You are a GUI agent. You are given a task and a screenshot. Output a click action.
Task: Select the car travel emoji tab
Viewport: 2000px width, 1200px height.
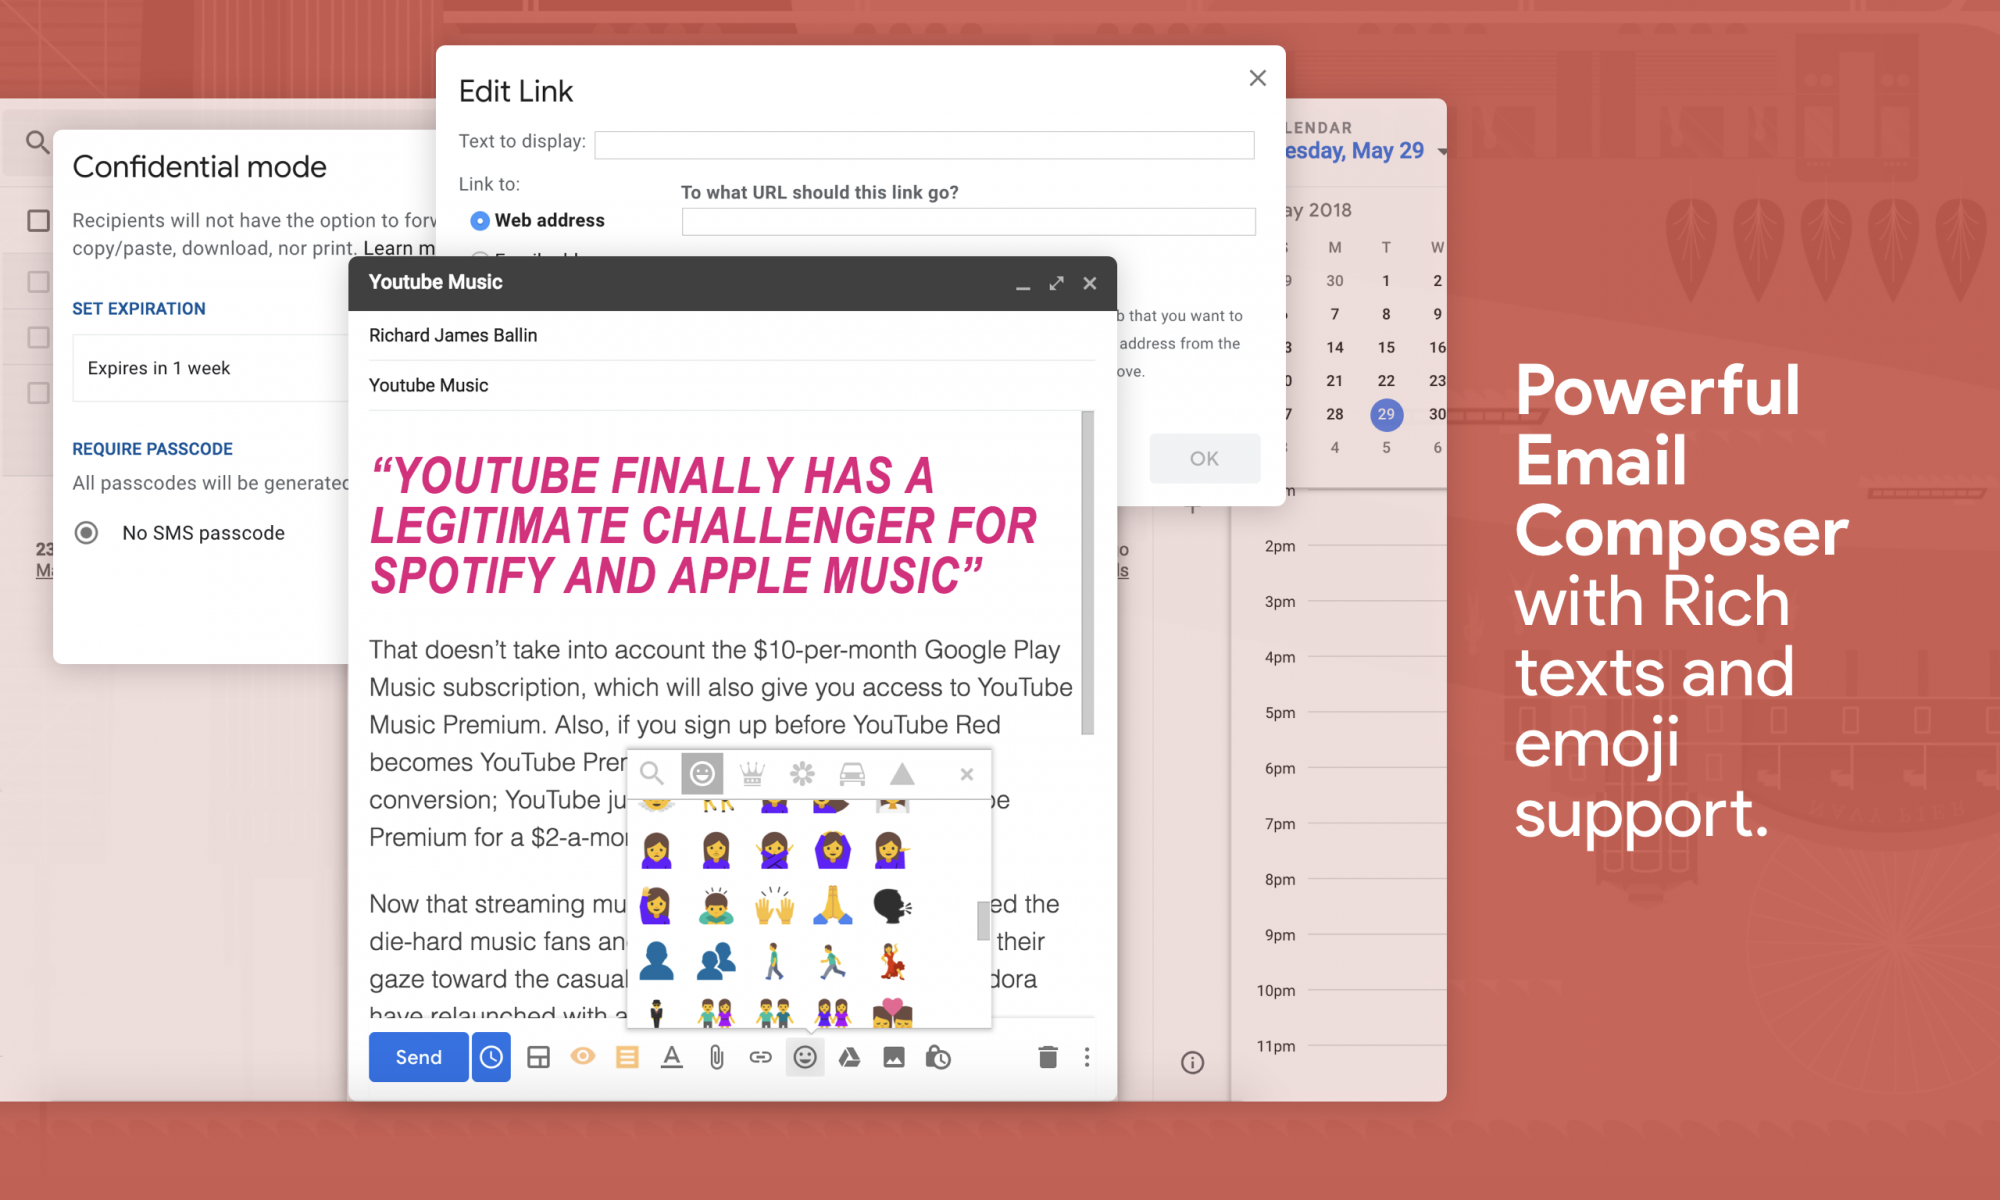852,774
